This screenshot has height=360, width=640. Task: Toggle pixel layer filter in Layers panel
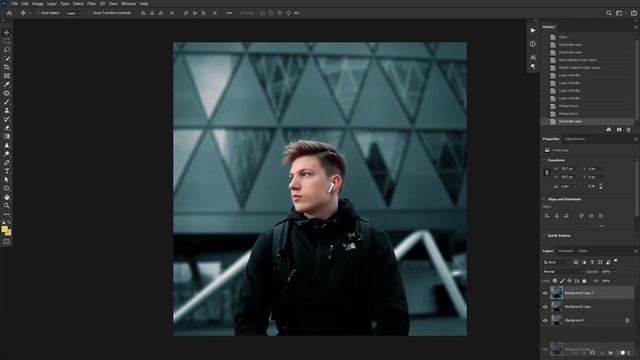(x=576, y=262)
